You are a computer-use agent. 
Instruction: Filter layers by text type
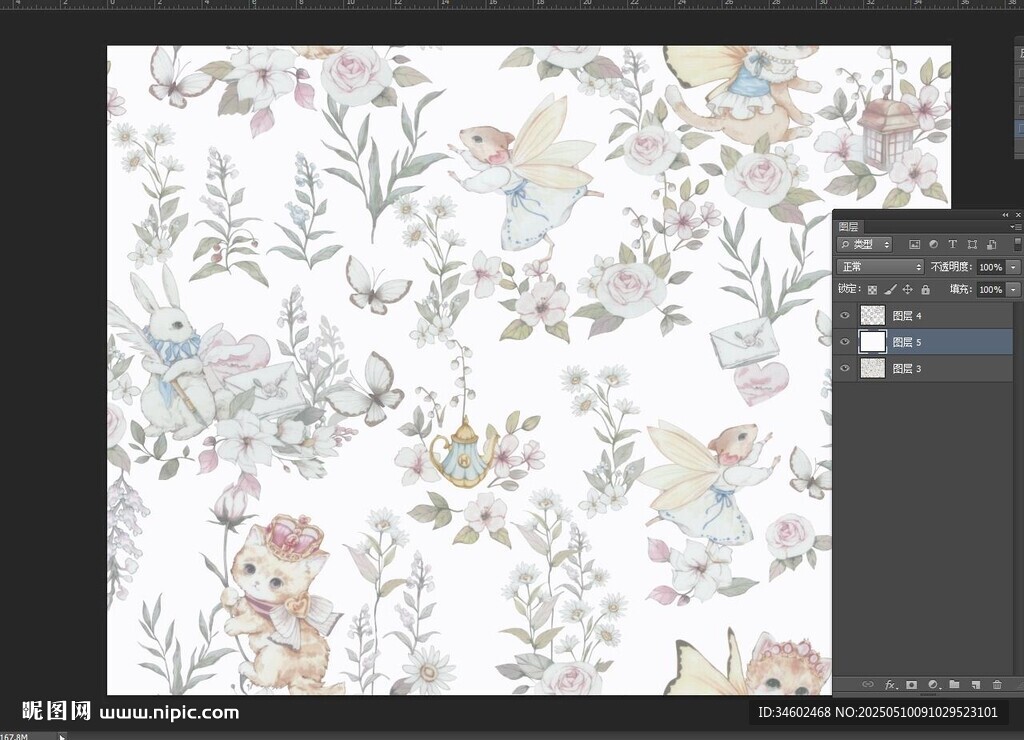(952, 245)
